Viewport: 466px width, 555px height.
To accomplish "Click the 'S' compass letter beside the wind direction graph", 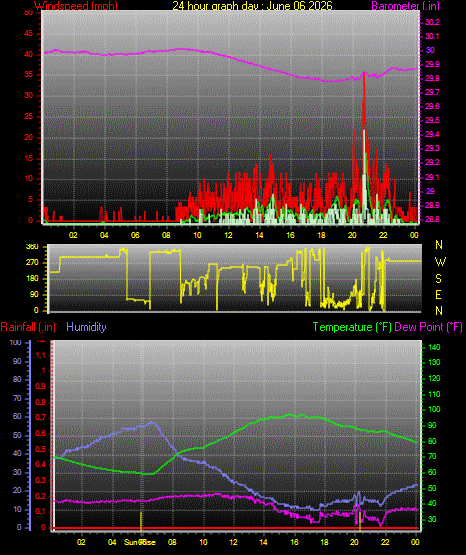I will coord(438,279).
